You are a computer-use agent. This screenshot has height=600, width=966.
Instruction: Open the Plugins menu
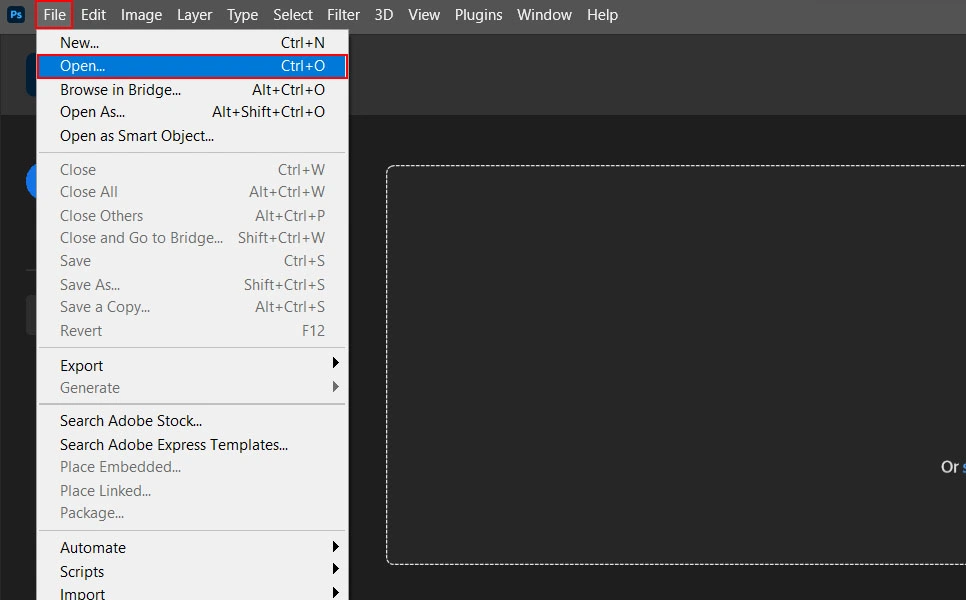point(478,15)
